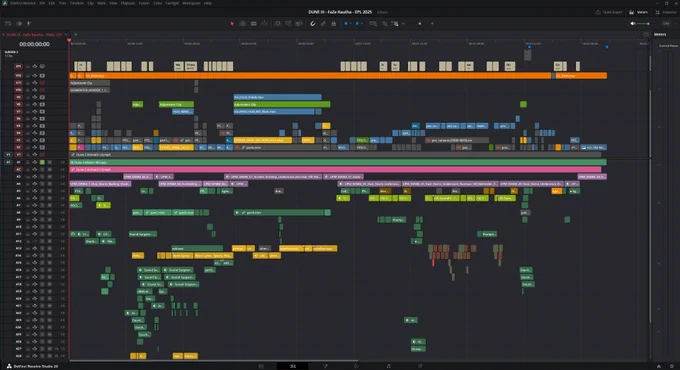Open the Deliver page icon in bottom bar
This screenshot has height=370, width=680.
(420, 366)
